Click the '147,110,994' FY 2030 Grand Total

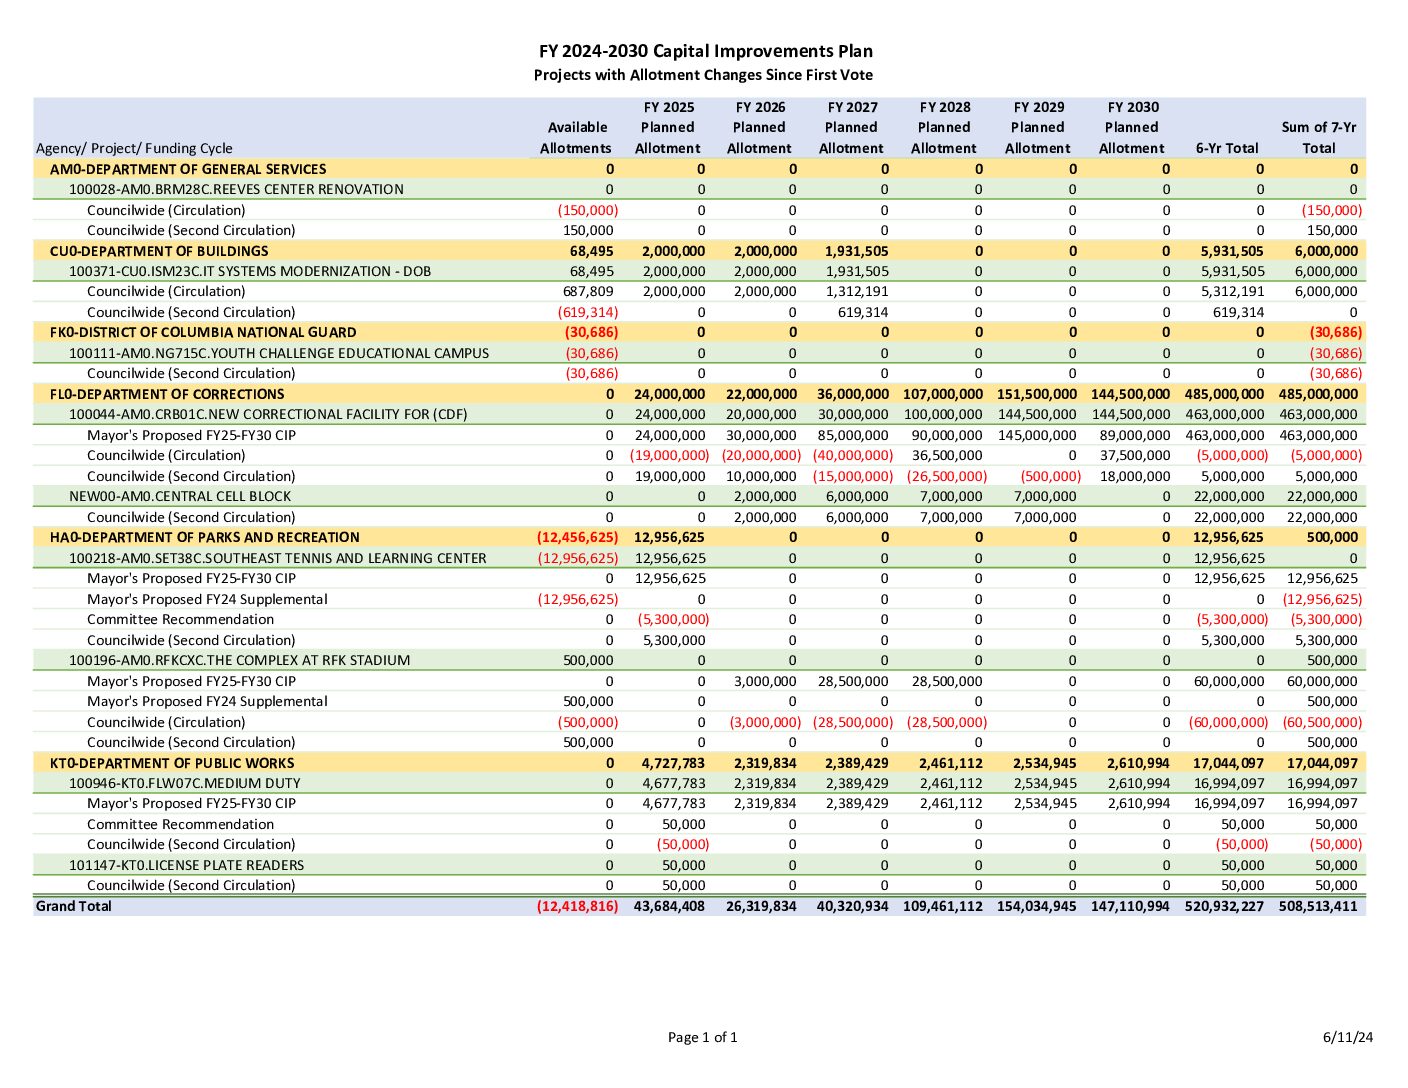click(1130, 906)
